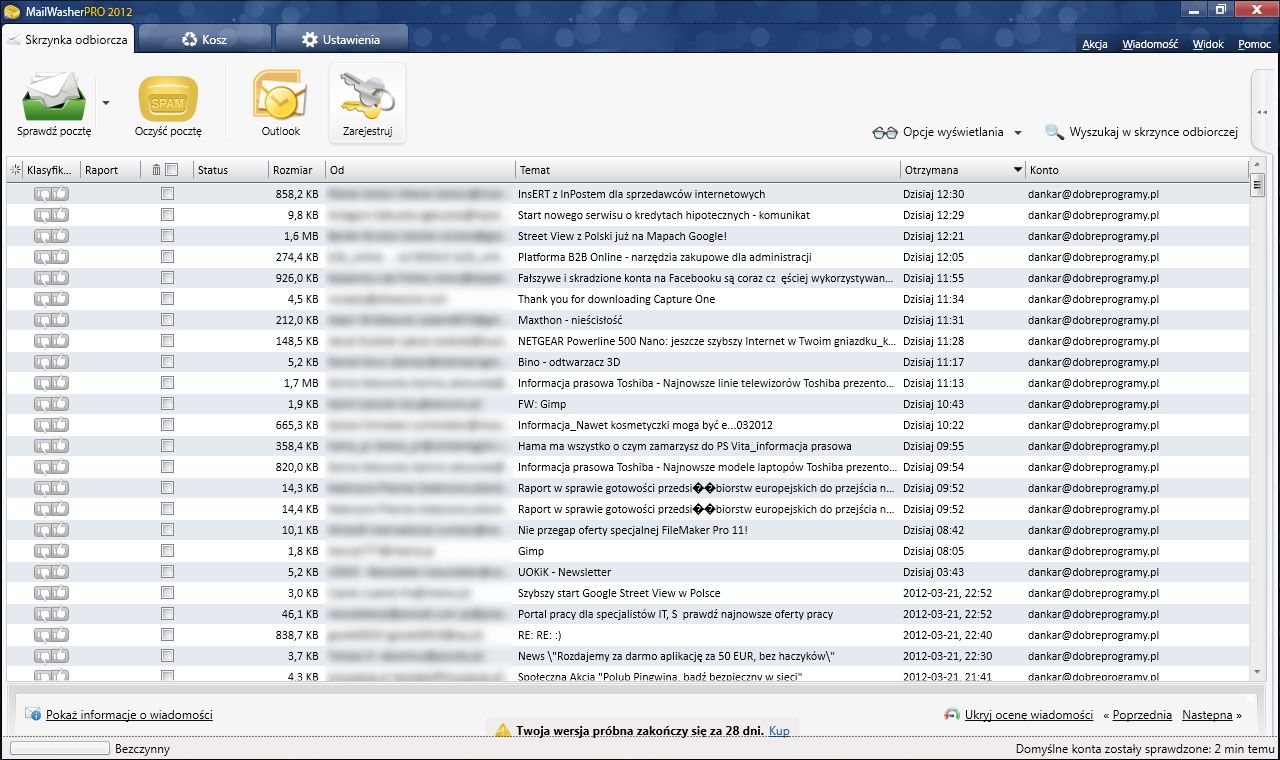Click thumbs rating icon for Bino row
This screenshot has width=1280, height=760.
[51, 362]
